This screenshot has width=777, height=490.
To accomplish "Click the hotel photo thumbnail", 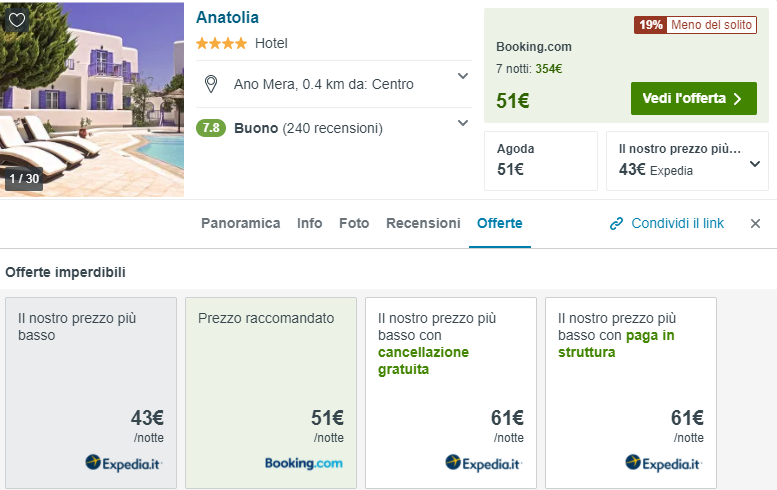I will [92, 100].
